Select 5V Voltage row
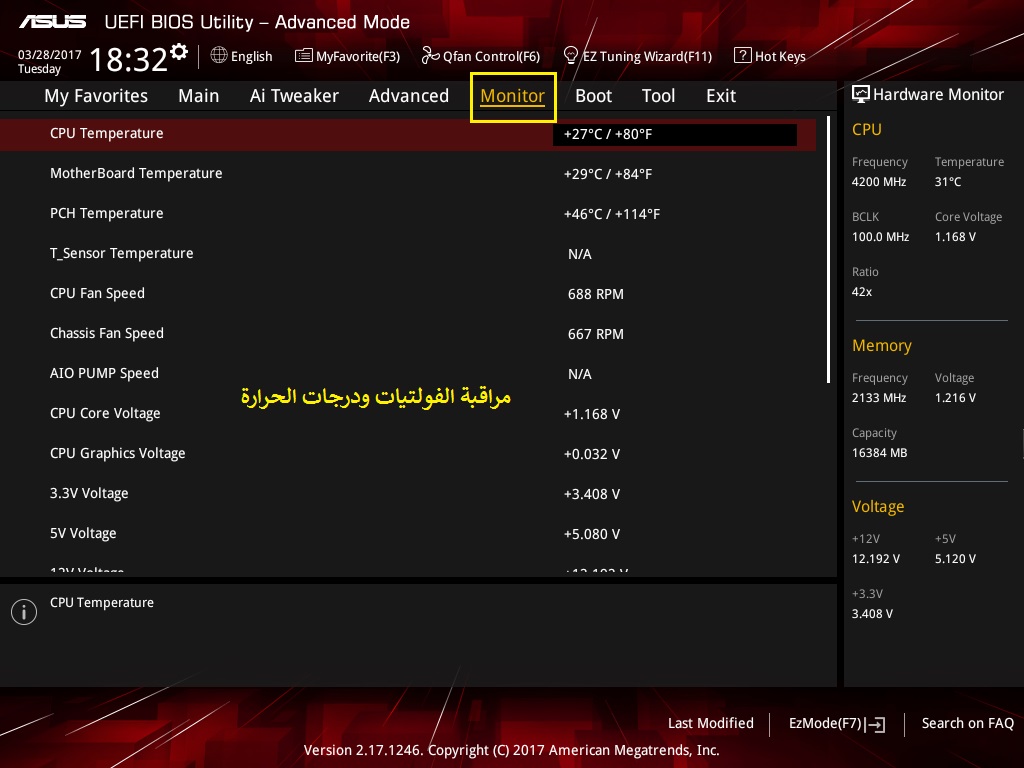Image resolution: width=1024 pixels, height=768 pixels. 408,534
